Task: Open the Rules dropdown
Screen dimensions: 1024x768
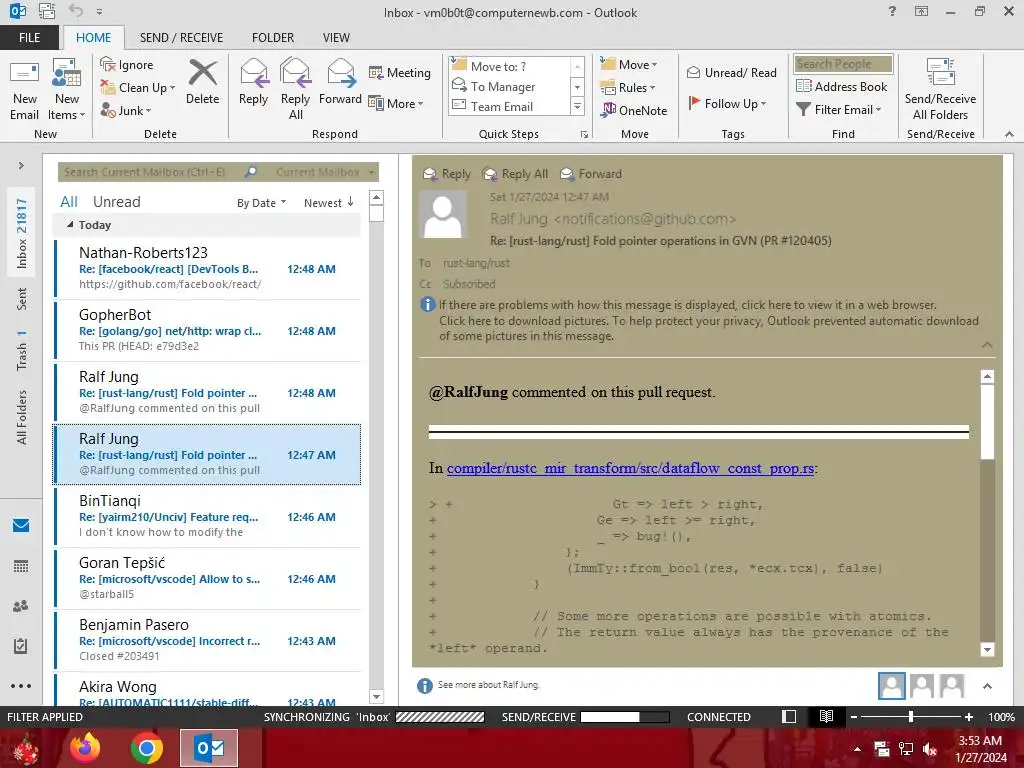Action: click(x=628, y=88)
